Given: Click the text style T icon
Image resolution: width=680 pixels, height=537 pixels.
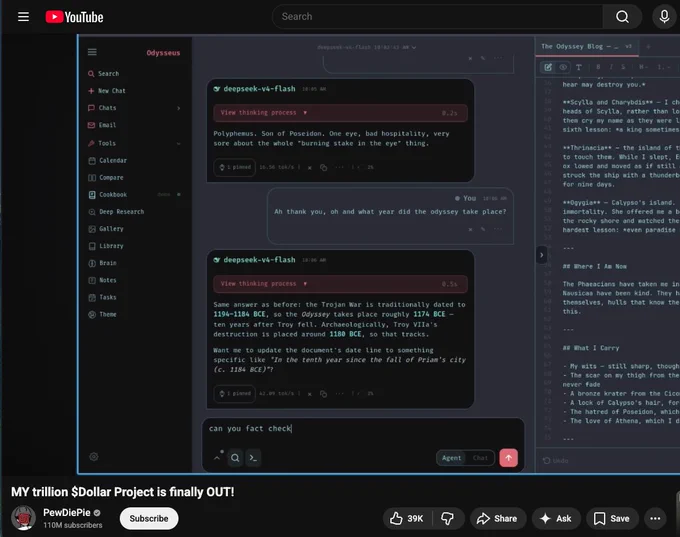Looking at the screenshot, I should point(579,67).
